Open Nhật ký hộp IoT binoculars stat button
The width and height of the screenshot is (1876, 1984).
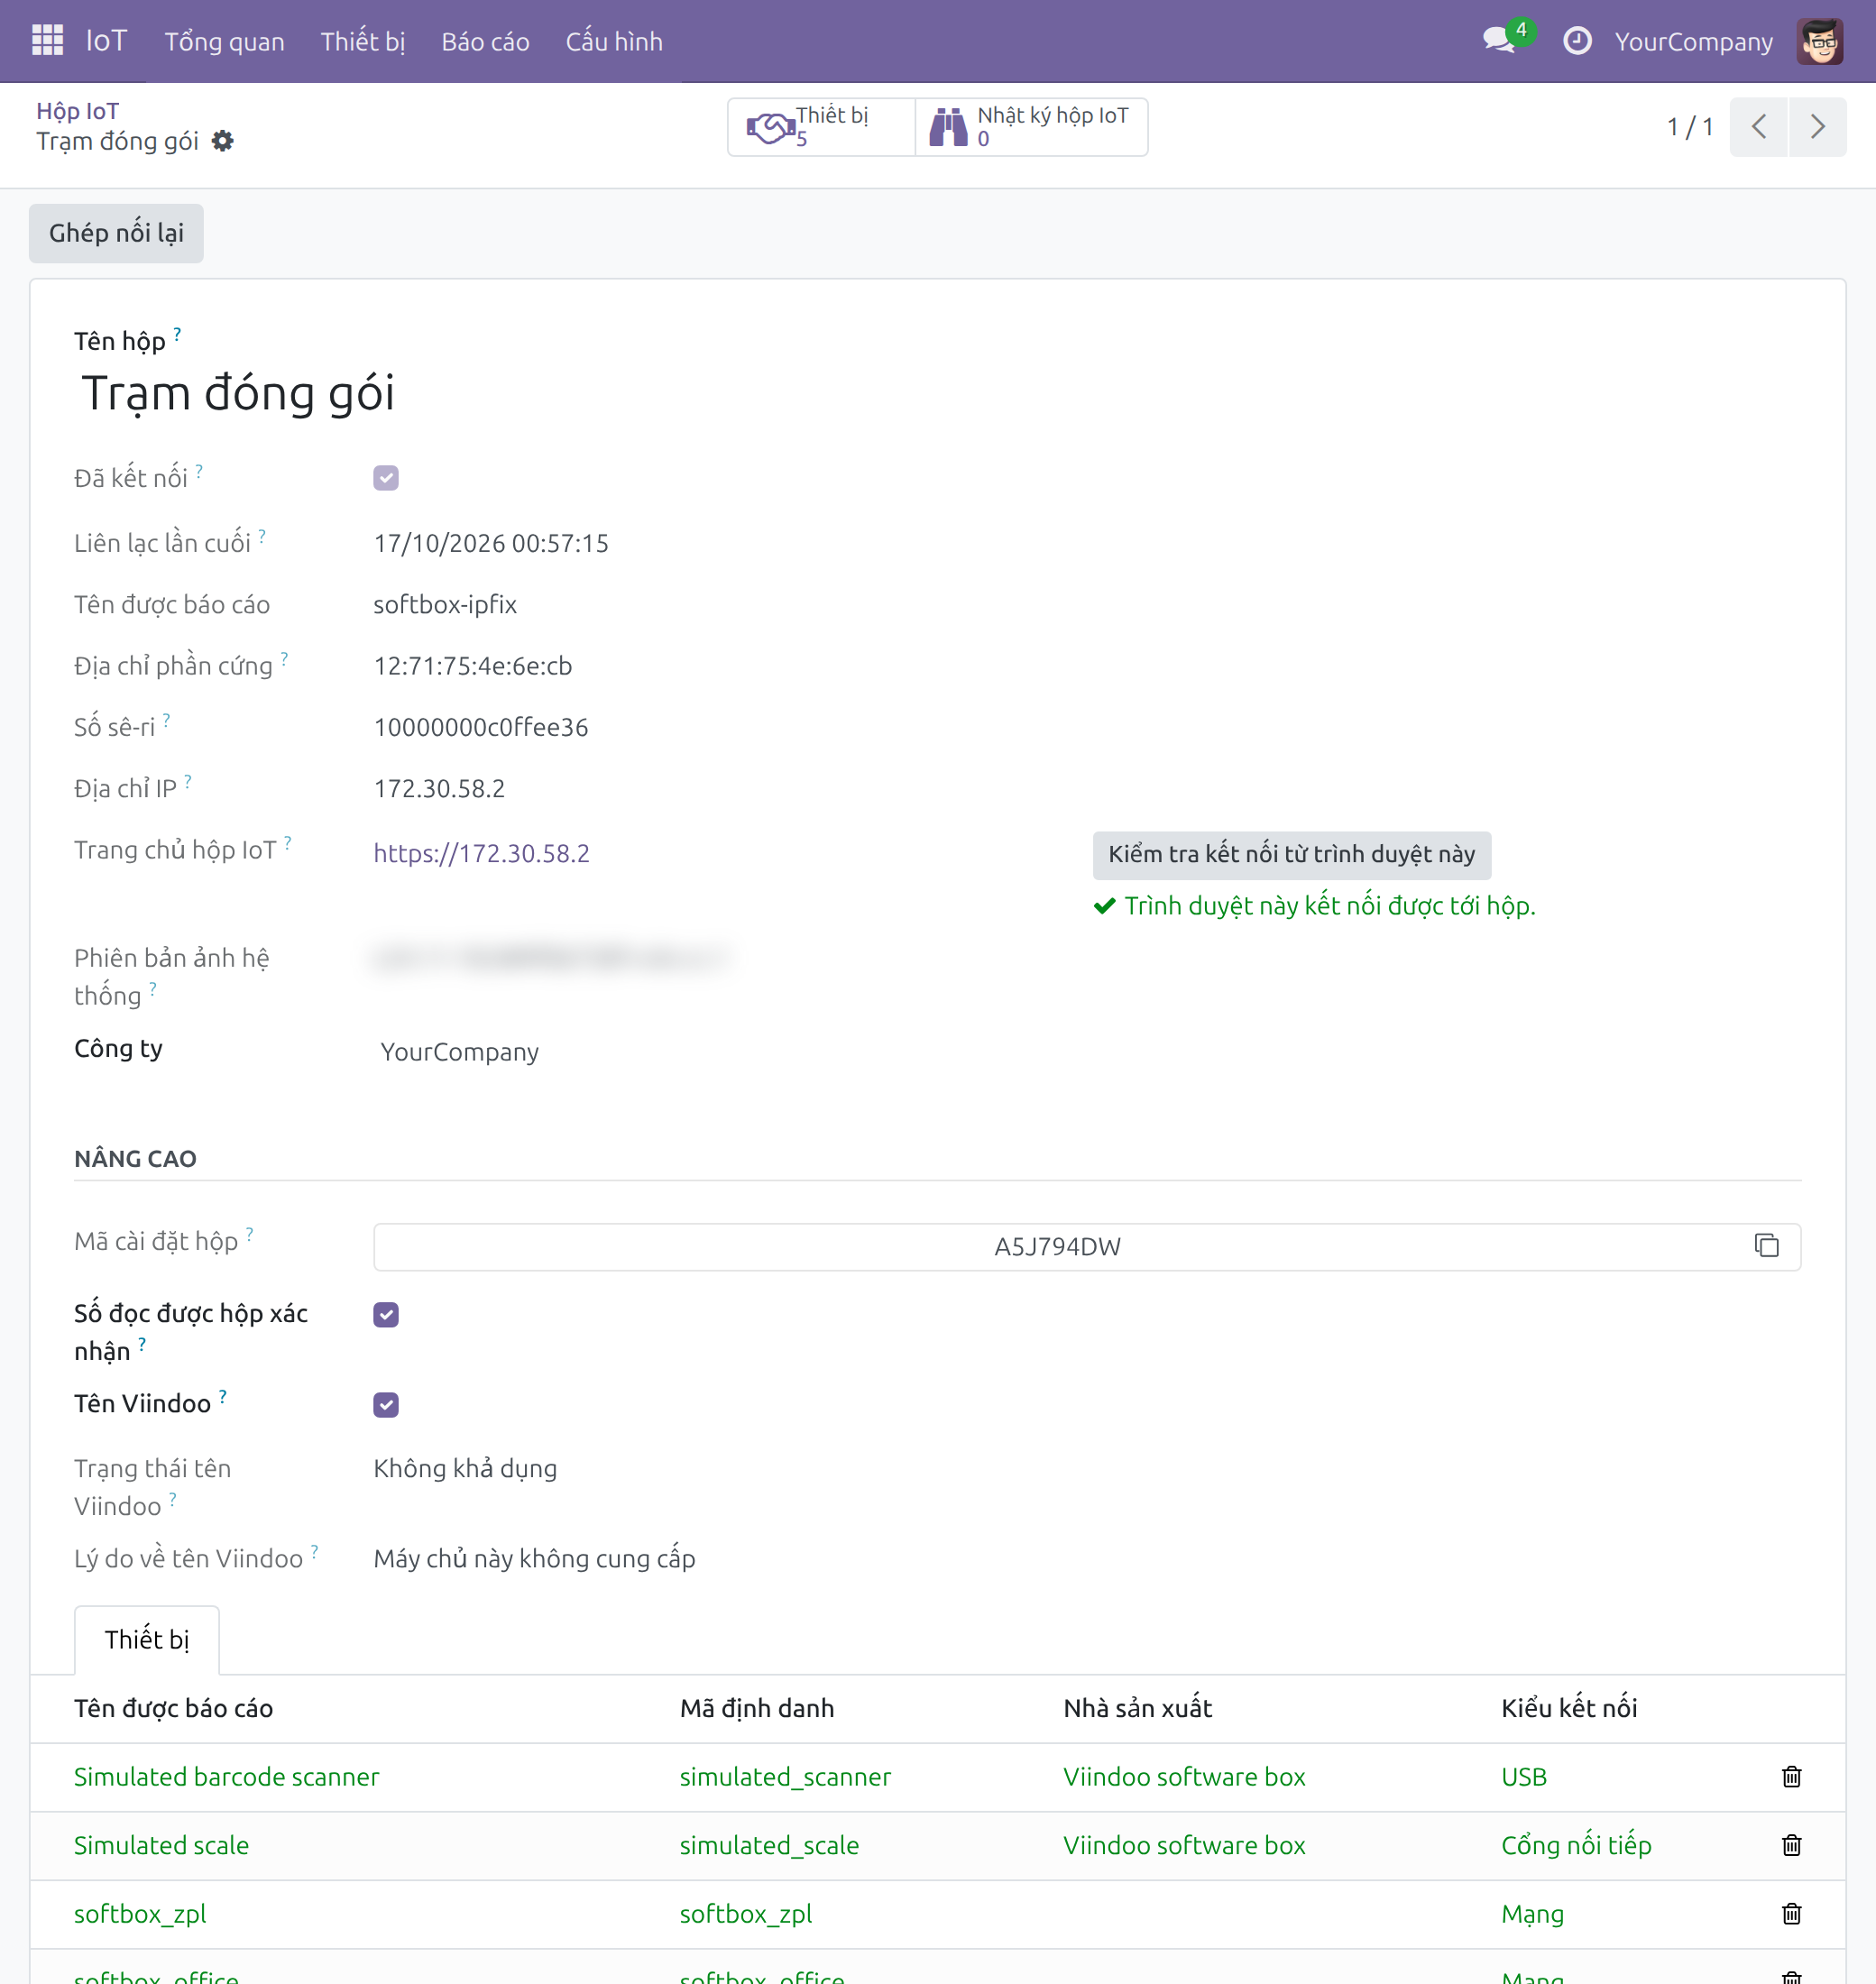1031,127
